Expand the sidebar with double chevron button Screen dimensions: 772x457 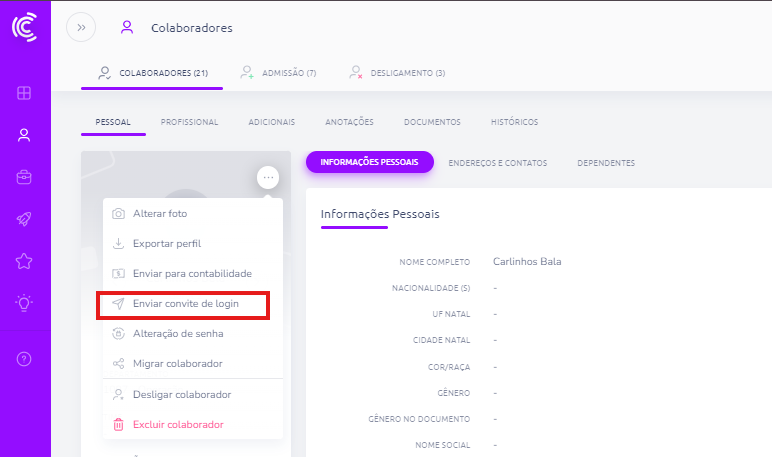tap(81, 28)
